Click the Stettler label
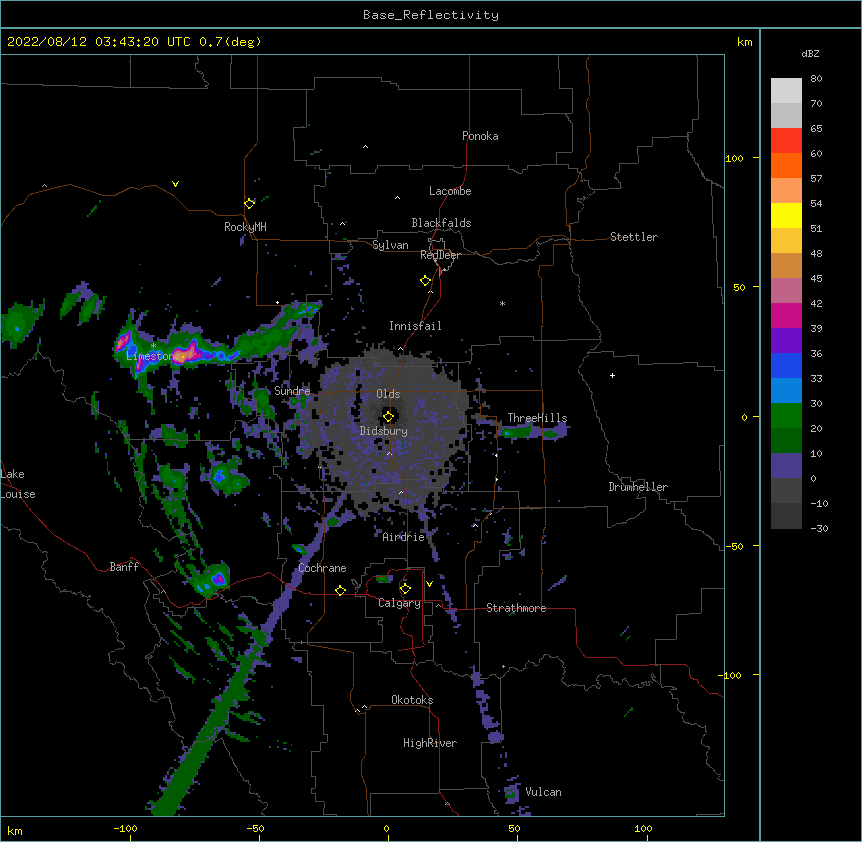862x842 pixels. [x=634, y=237]
